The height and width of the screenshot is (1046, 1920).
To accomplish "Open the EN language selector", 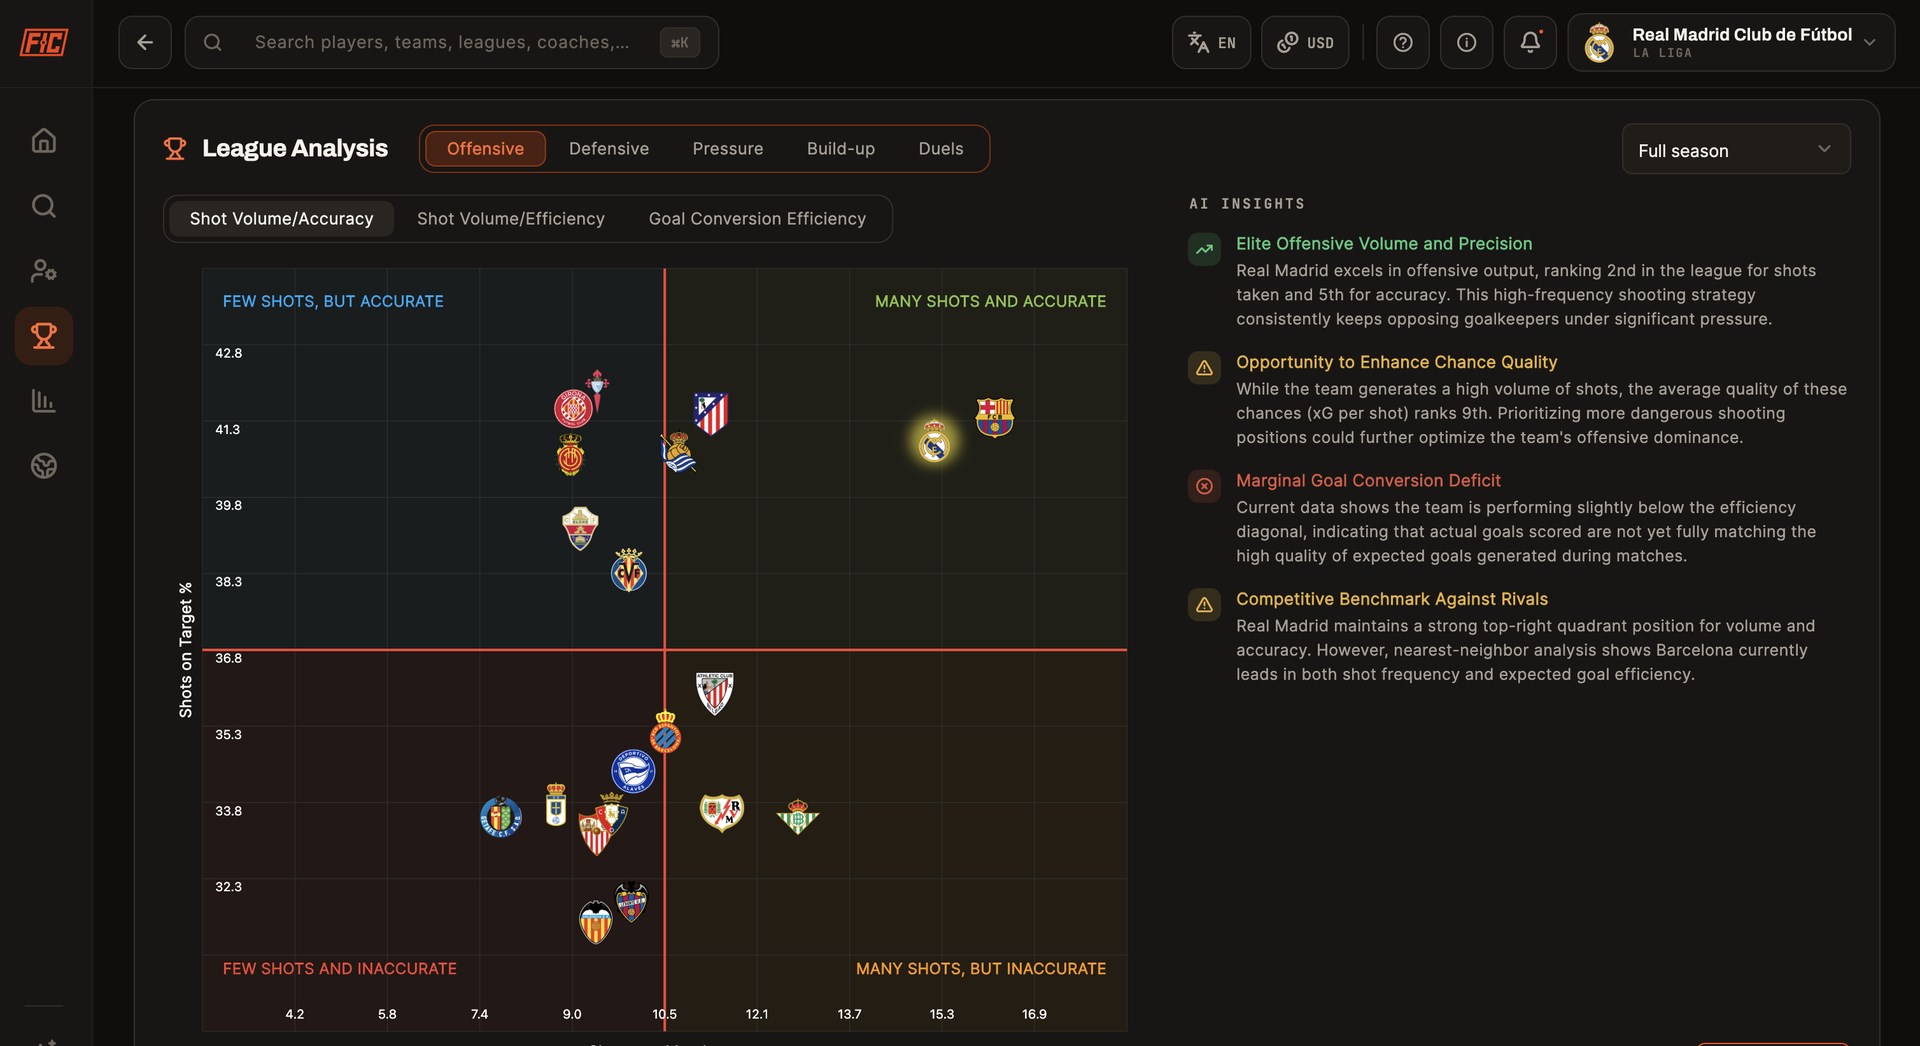I will [1211, 42].
